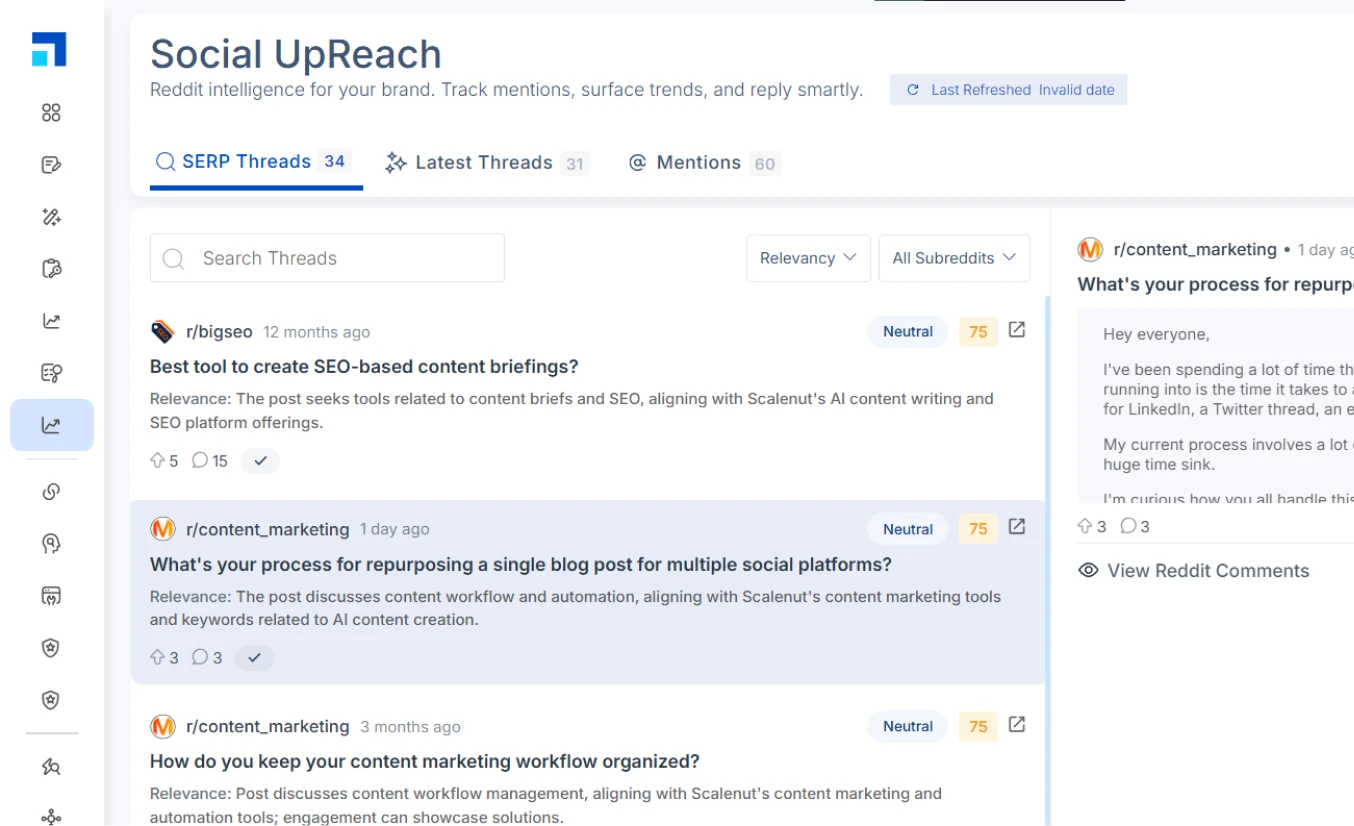Viewport: 1354px width, 826px height.
Task: Open the checklist-with-lightbulb sidebar icon
Action: pos(51,373)
